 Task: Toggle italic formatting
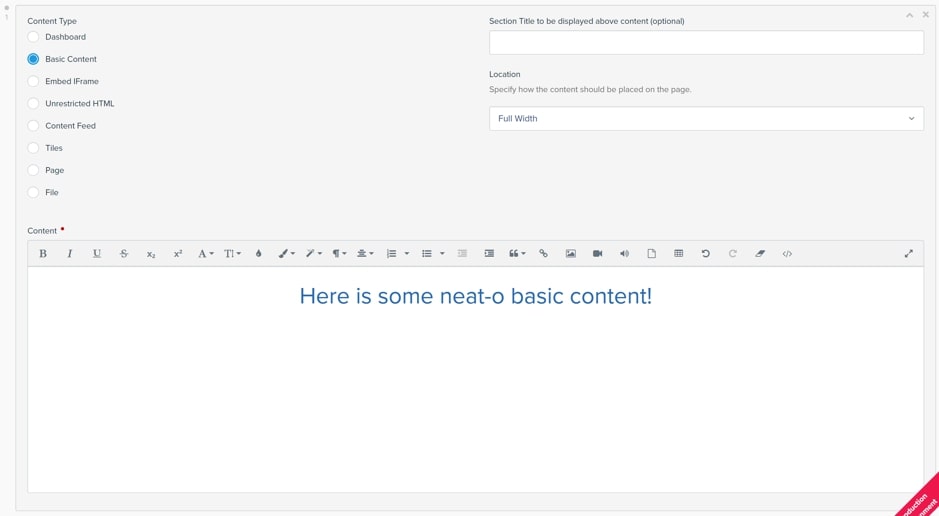pos(69,254)
